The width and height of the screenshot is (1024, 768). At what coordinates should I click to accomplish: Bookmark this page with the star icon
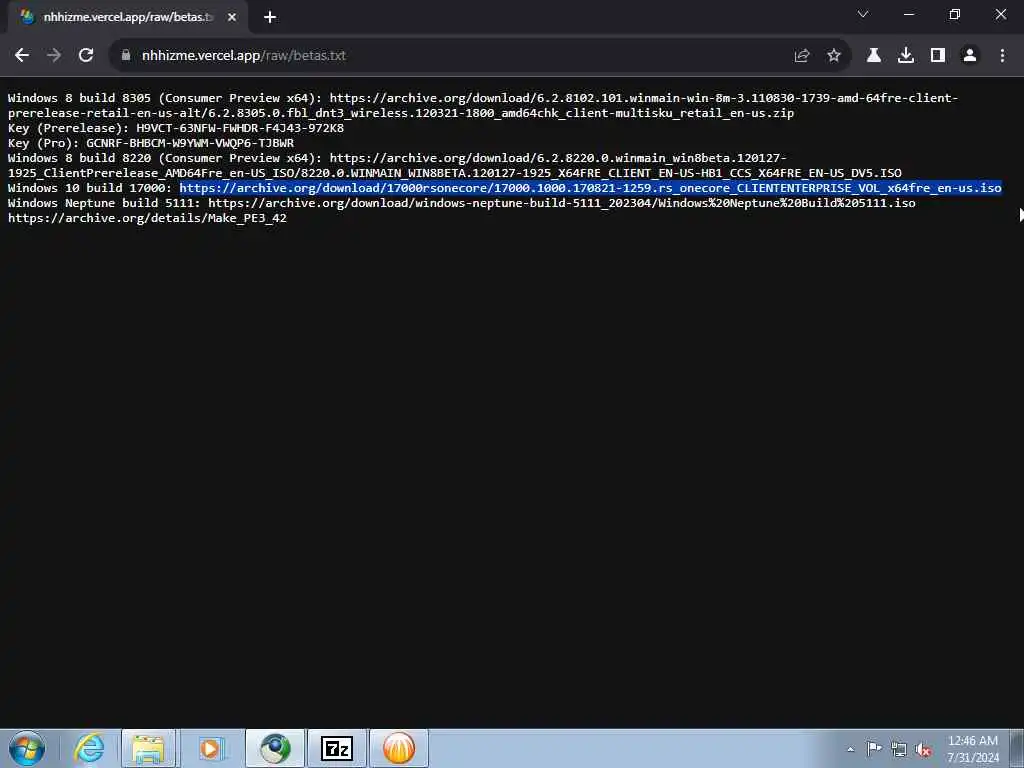coord(834,56)
